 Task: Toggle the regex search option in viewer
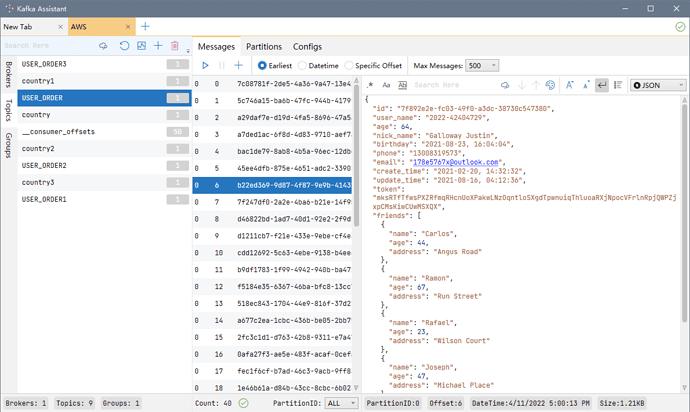tap(370, 86)
